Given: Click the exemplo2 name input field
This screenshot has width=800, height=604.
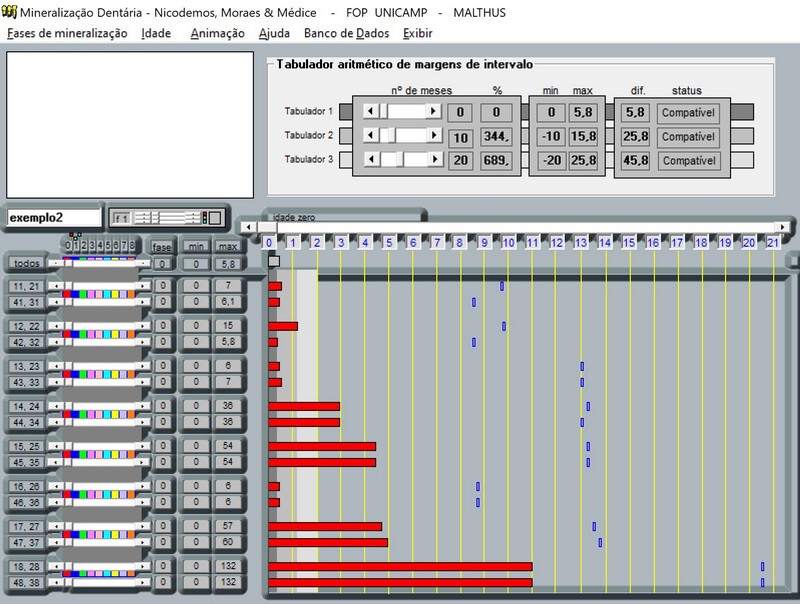Looking at the screenshot, I should pyautogui.click(x=54, y=217).
